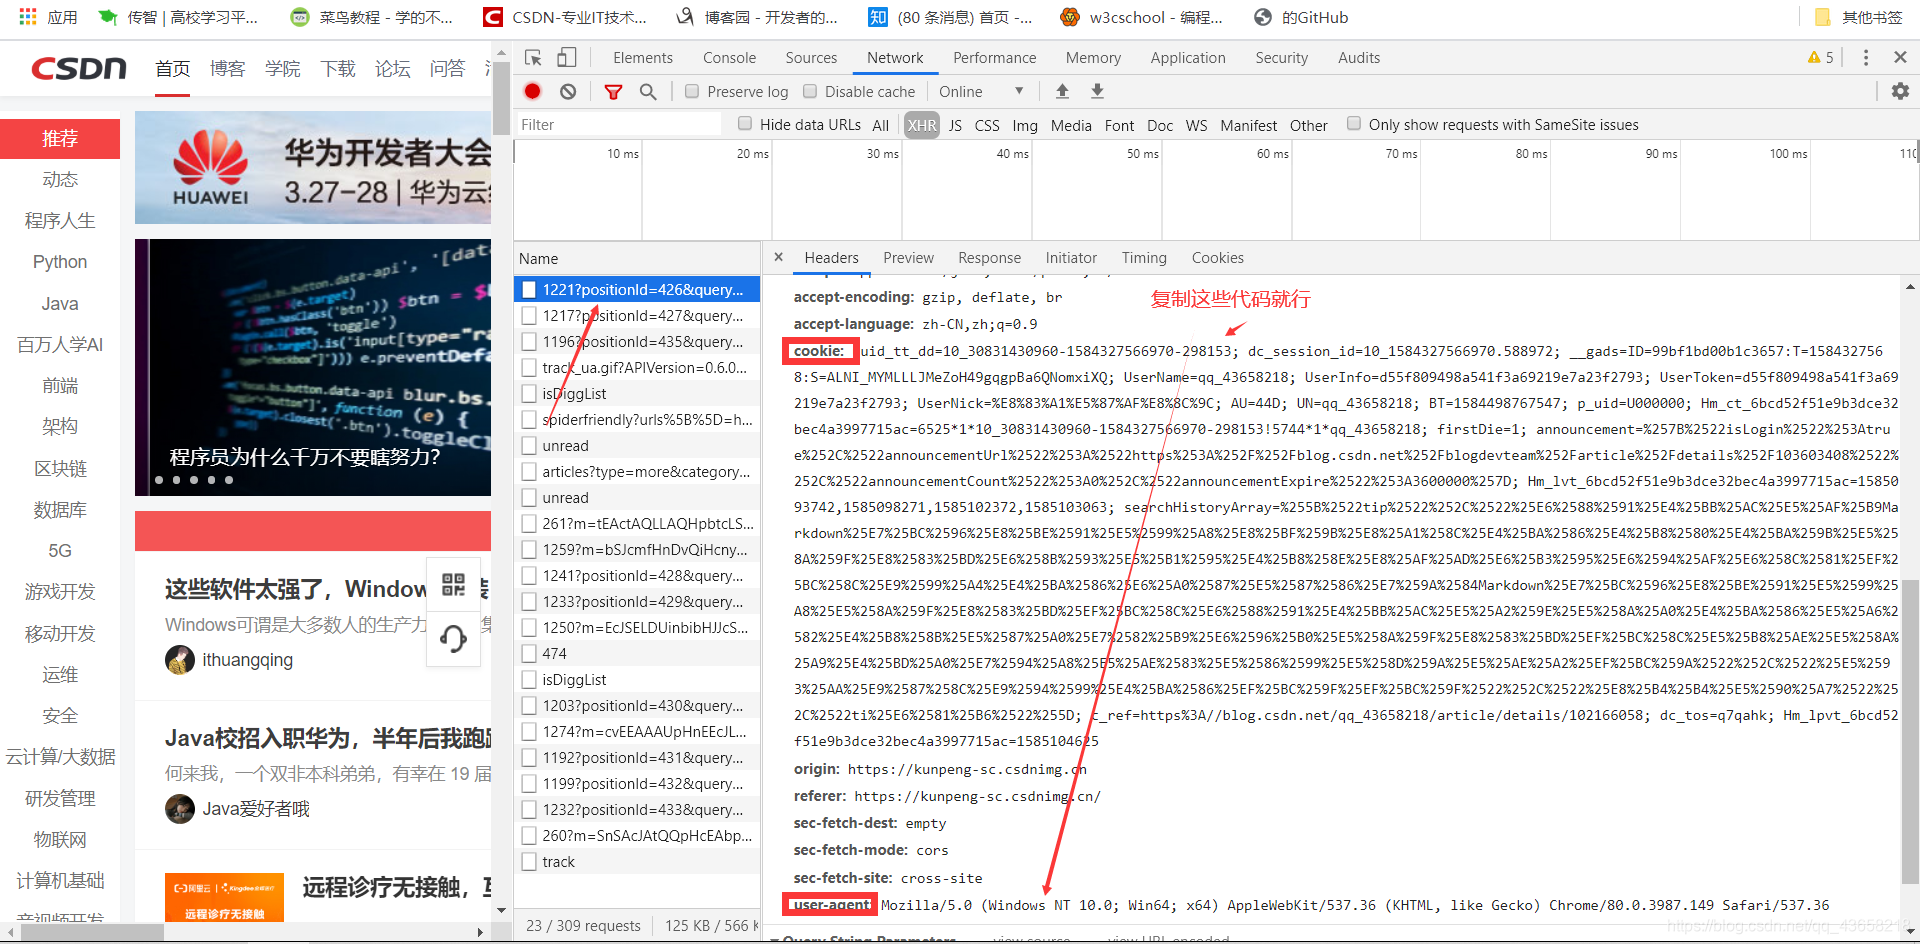The width and height of the screenshot is (1920, 944).
Task: Click the CSDN logo
Action: tap(79, 68)
